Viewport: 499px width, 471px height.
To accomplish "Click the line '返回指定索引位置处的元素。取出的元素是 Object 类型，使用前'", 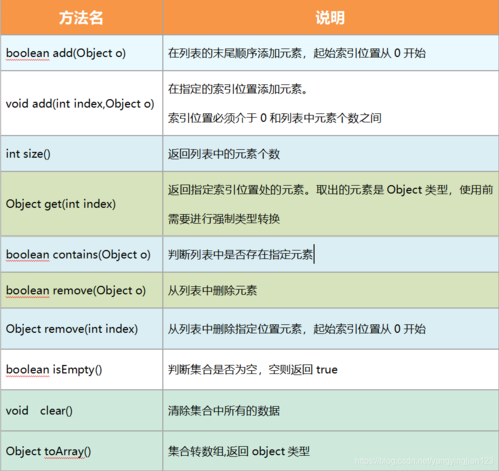I will (330, 190).
